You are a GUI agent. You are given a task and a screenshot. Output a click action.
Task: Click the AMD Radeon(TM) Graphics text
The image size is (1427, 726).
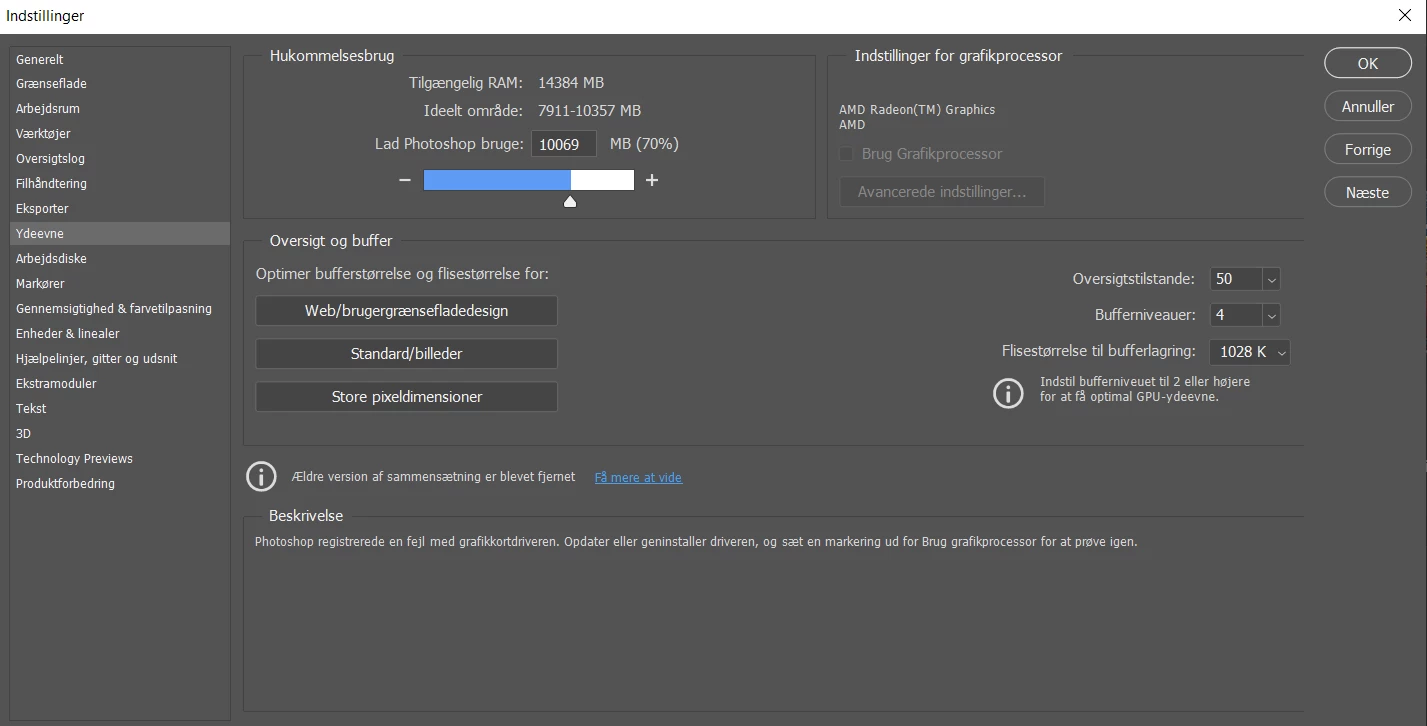click(x=917, y=110)
